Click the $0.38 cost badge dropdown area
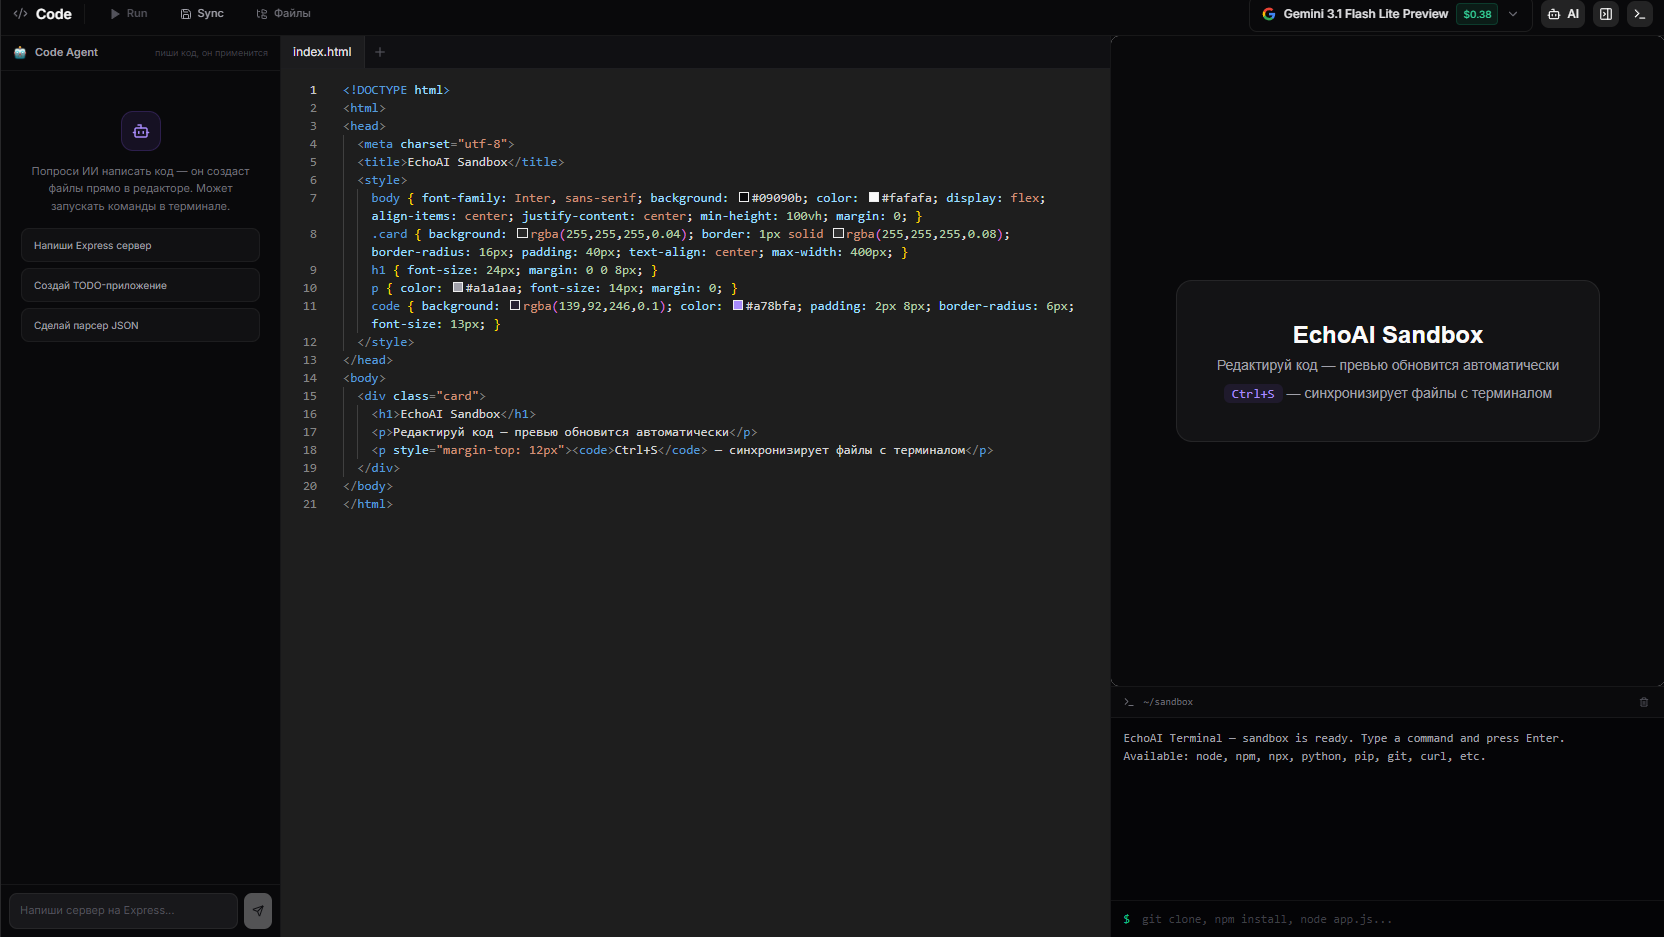 click(x=1477, y=15)
